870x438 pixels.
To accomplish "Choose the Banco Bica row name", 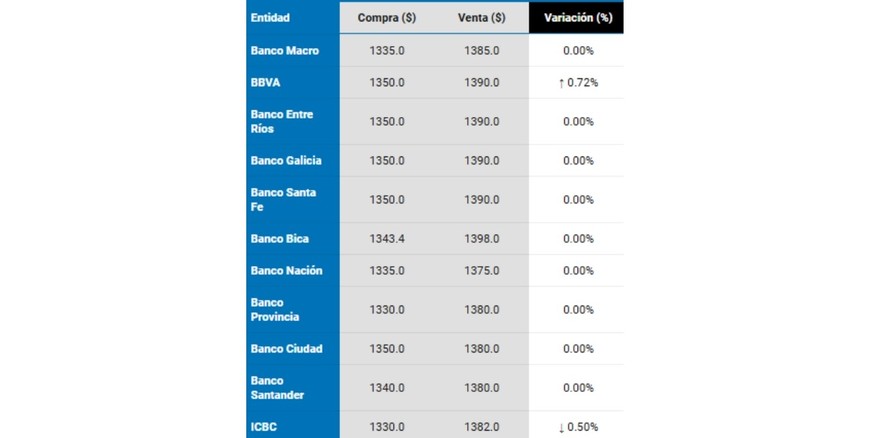I will 279,239.
